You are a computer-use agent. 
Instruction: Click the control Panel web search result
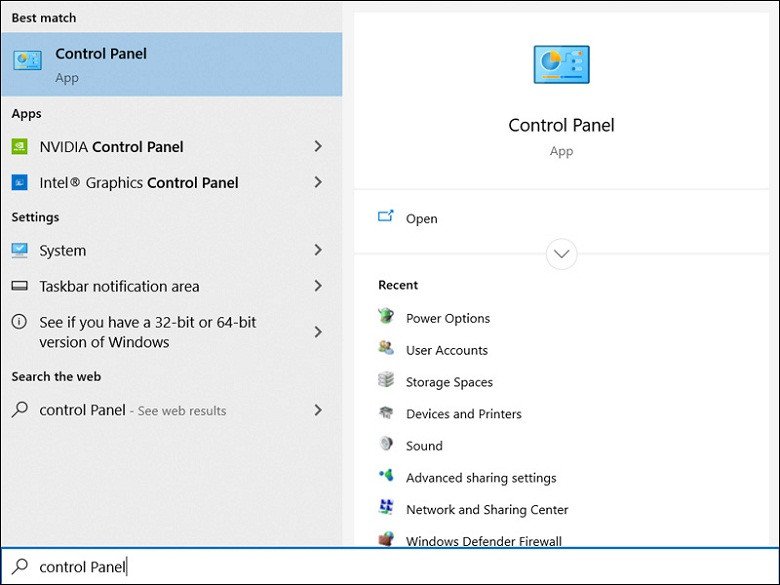click(132, 410)
